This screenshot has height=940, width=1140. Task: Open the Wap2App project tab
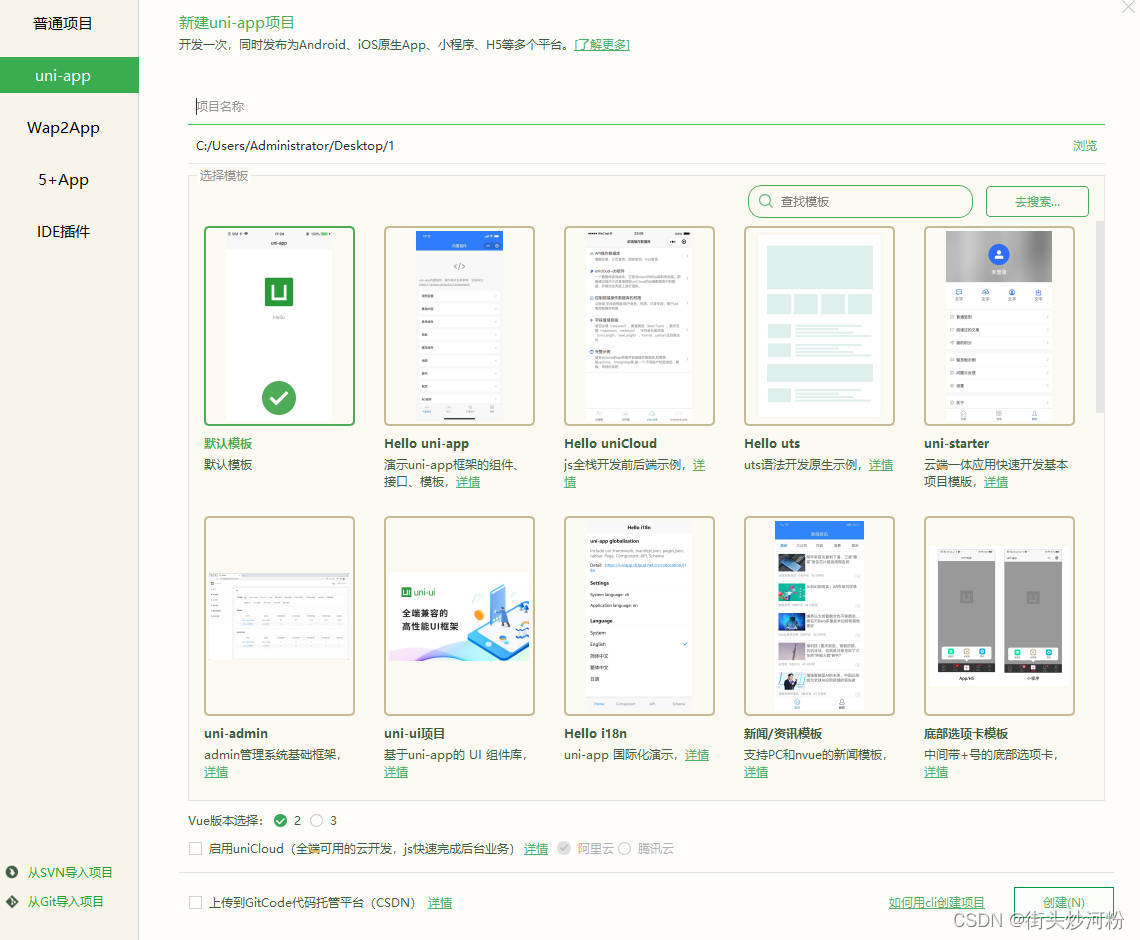[x=63, y=128]
